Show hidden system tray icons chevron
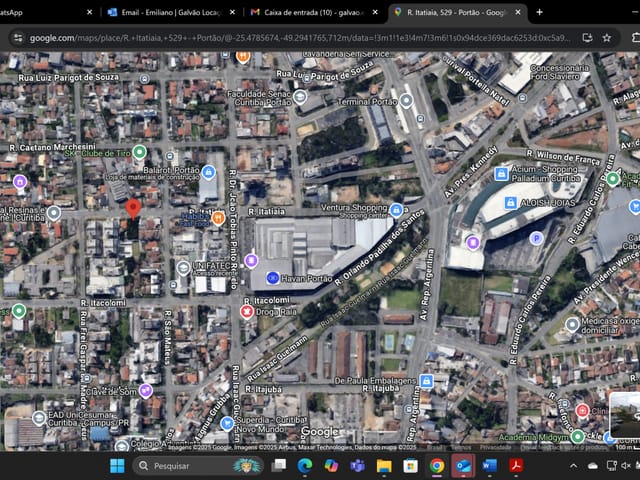The width and height of the screenshot is (640, 480). (573, 466)
